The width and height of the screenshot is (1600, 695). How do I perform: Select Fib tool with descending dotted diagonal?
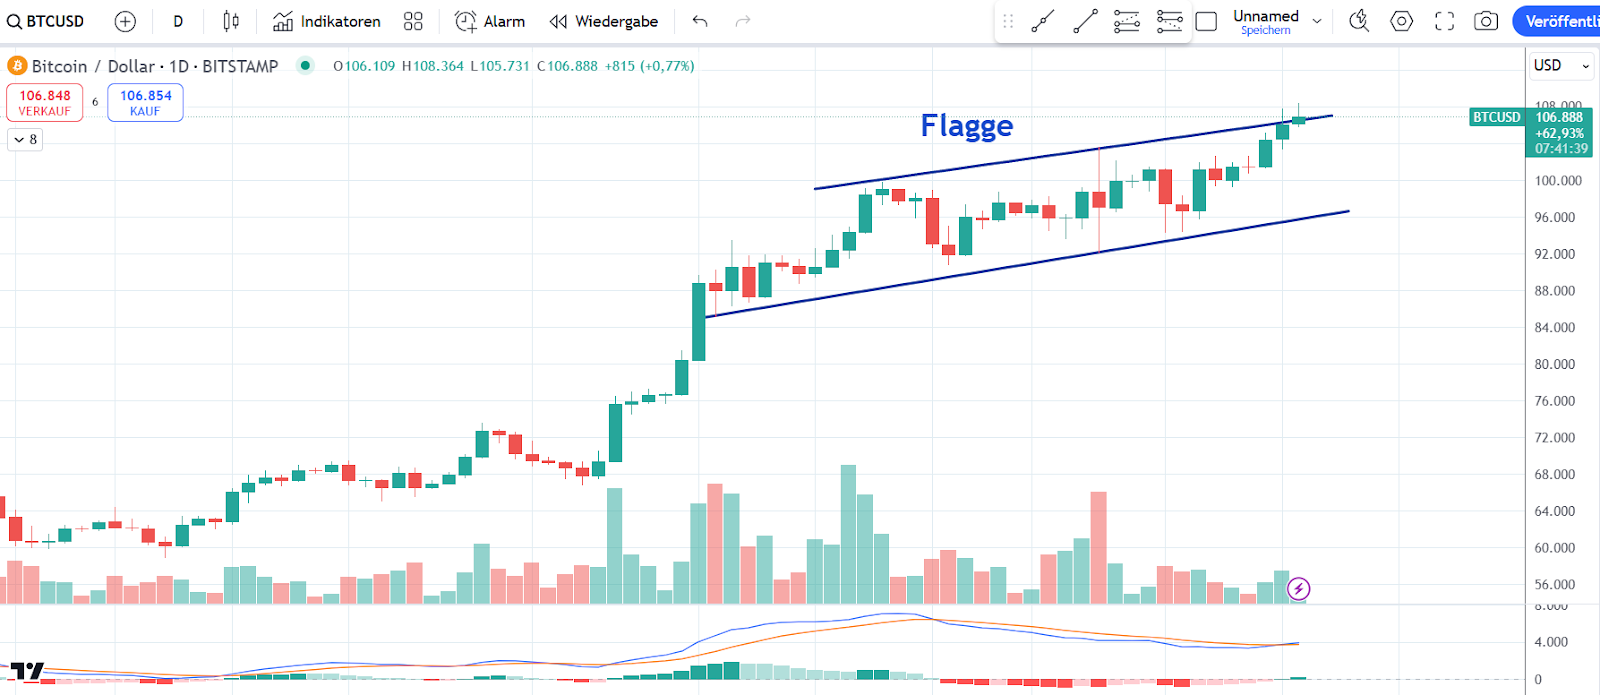pyautogui.click(x=1169, y=21)
